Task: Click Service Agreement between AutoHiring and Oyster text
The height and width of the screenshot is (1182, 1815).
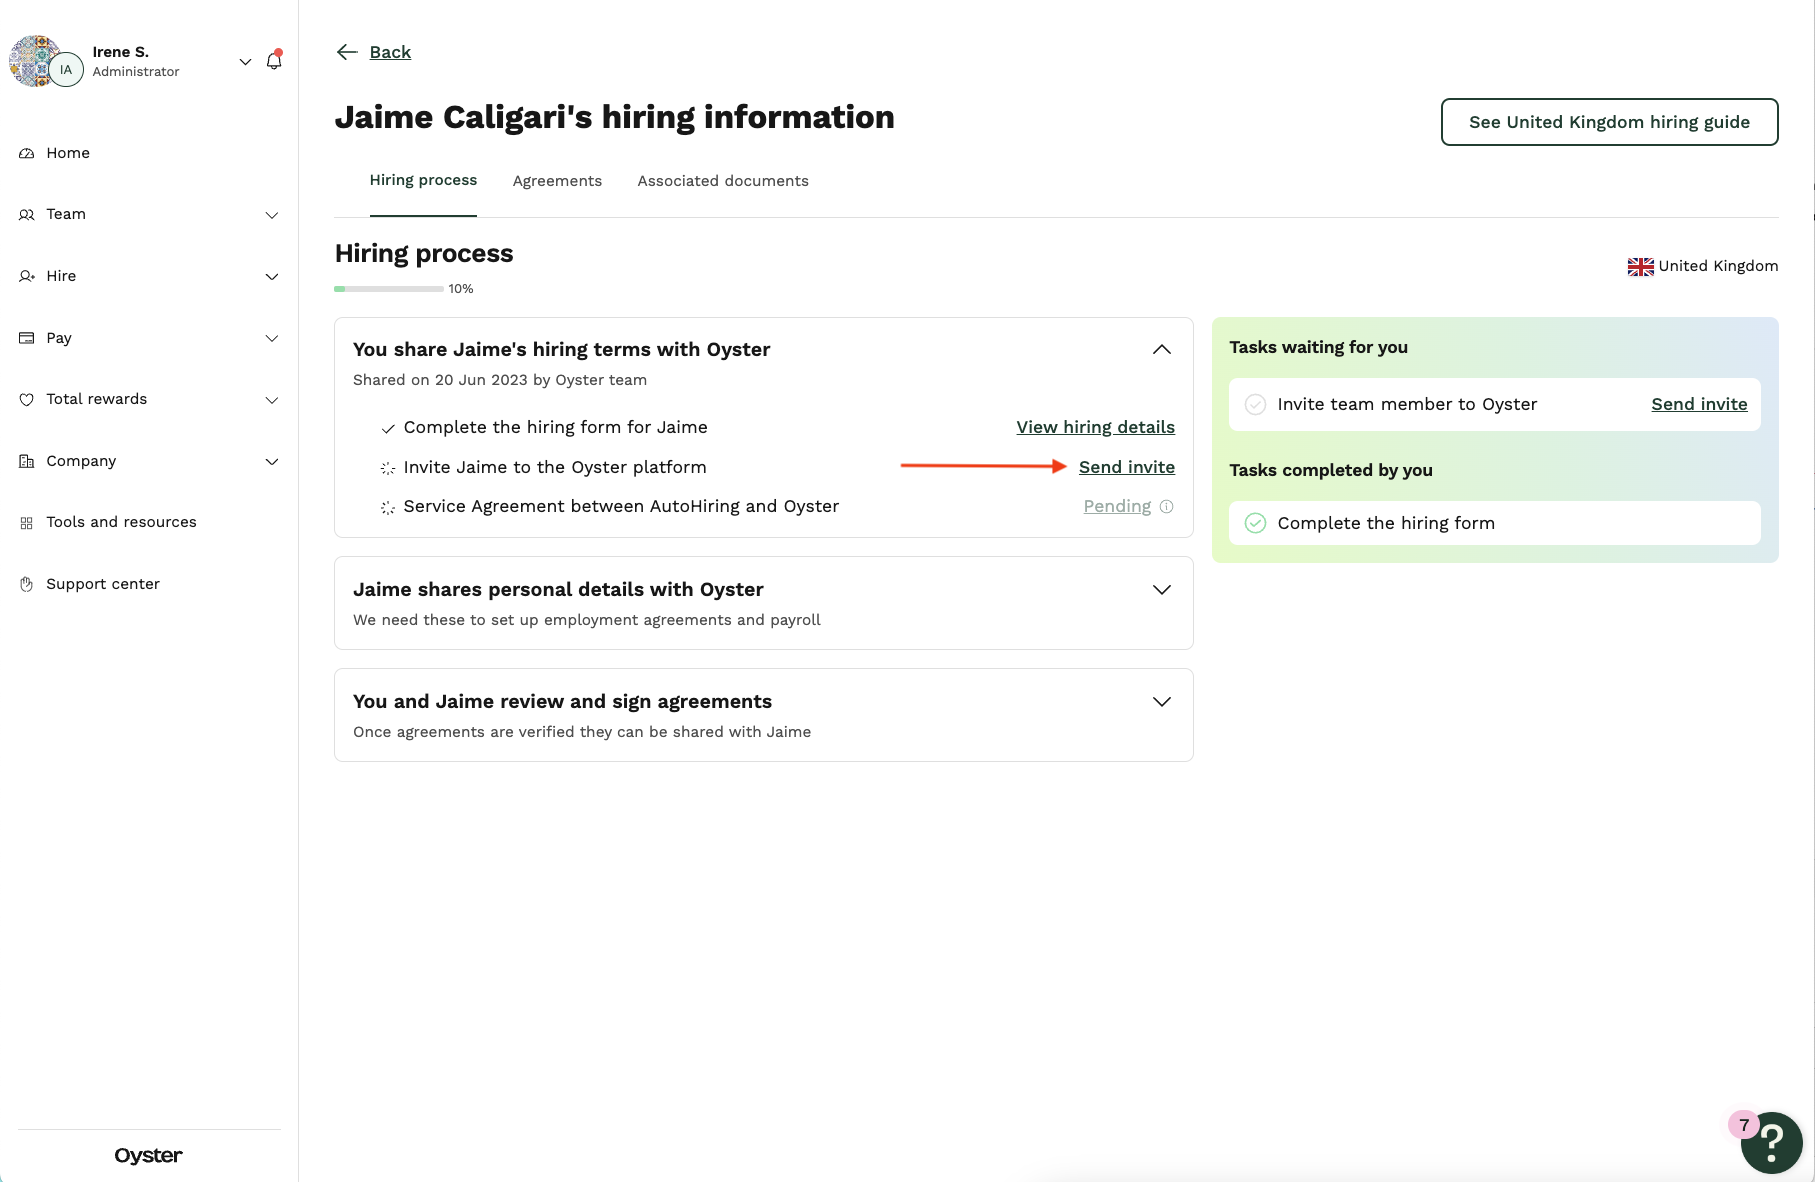Action: (621, 506)
